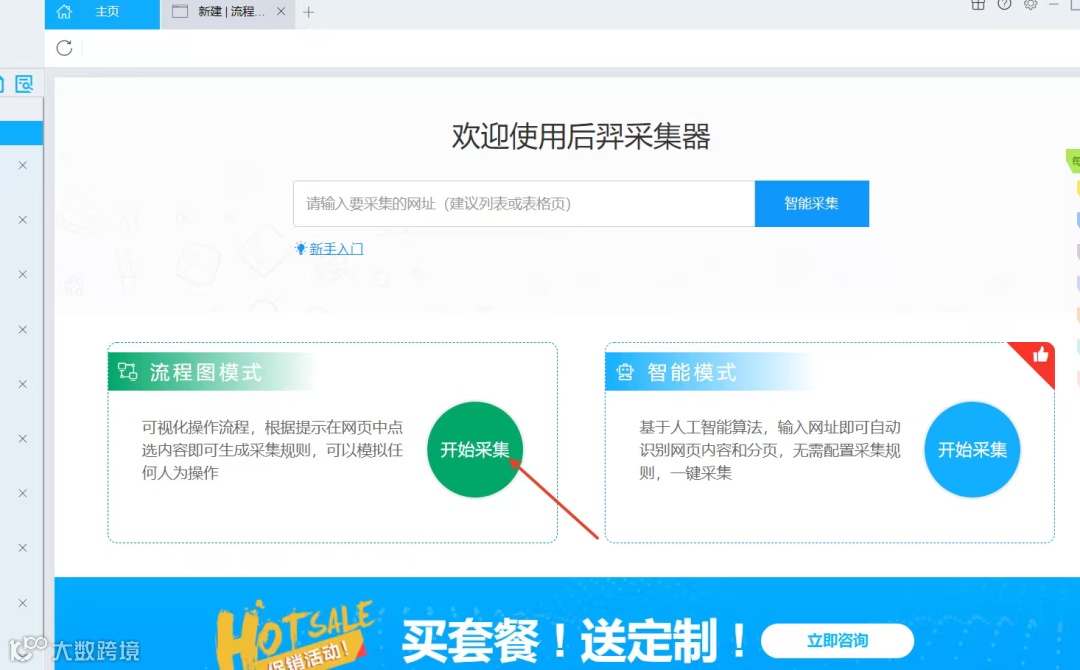Click the 智能采集 button beside the URL field

coord(811,204)
